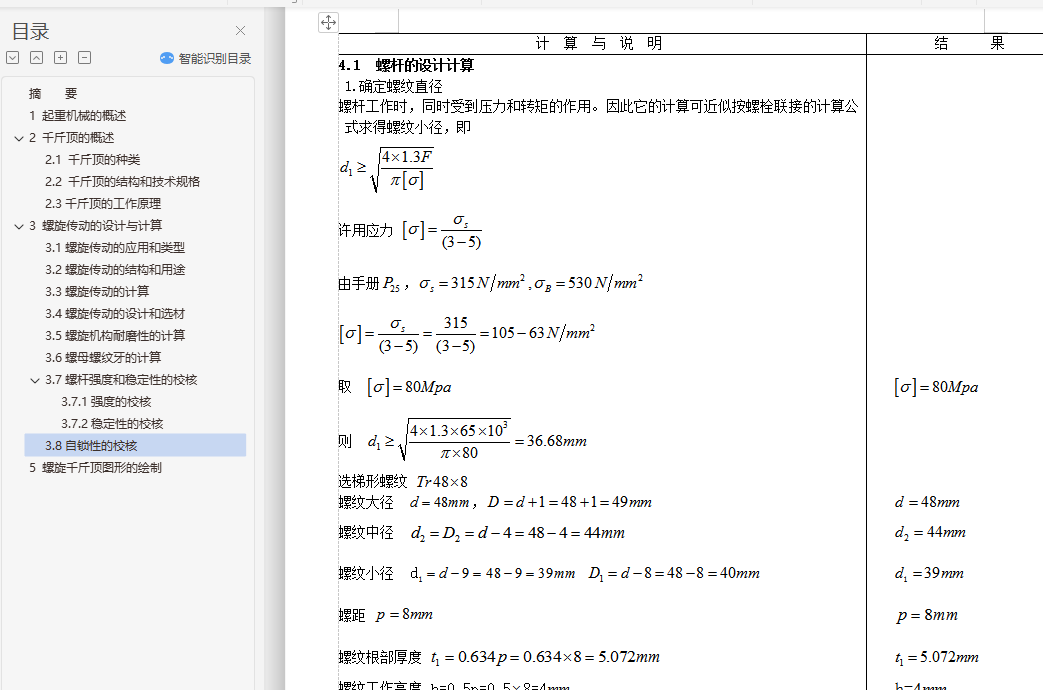Image resolution: width=1043 pixels, height=690 pixels.
Task: Navigate to 5 螺旋千斤顶图形的绘制
Action: 95,468
